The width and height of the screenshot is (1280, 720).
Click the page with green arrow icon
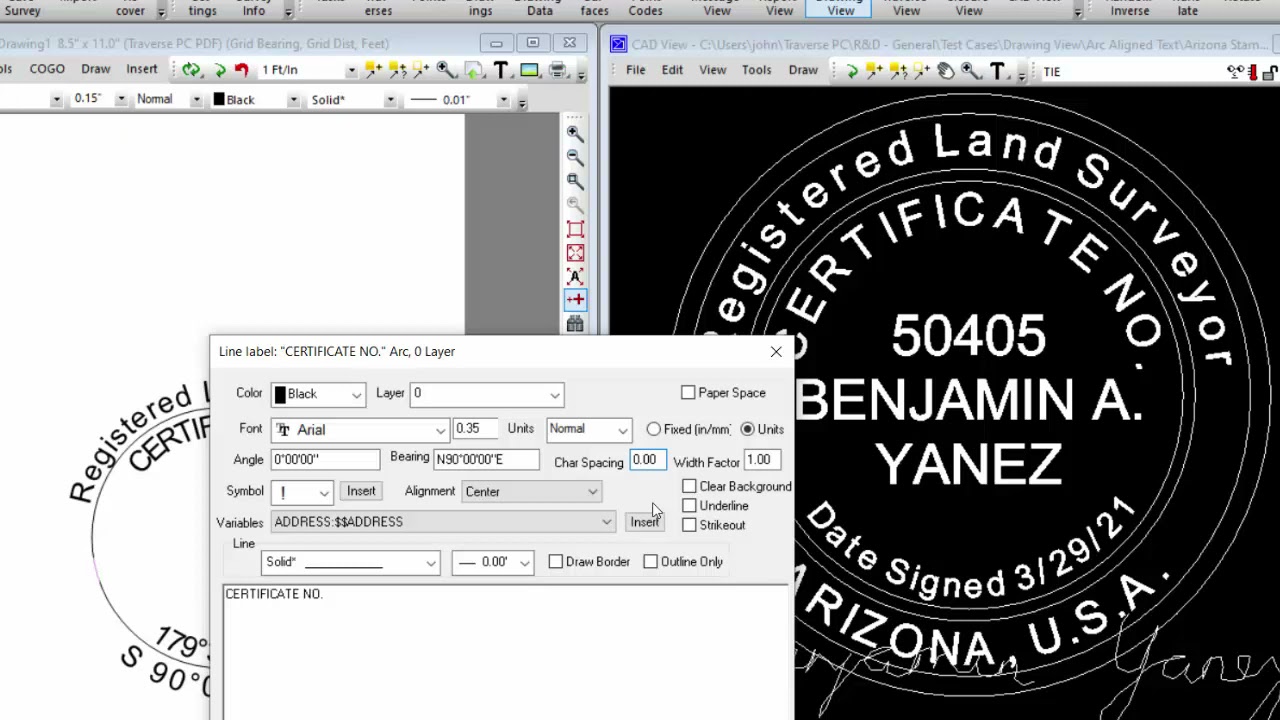[474, 70]
